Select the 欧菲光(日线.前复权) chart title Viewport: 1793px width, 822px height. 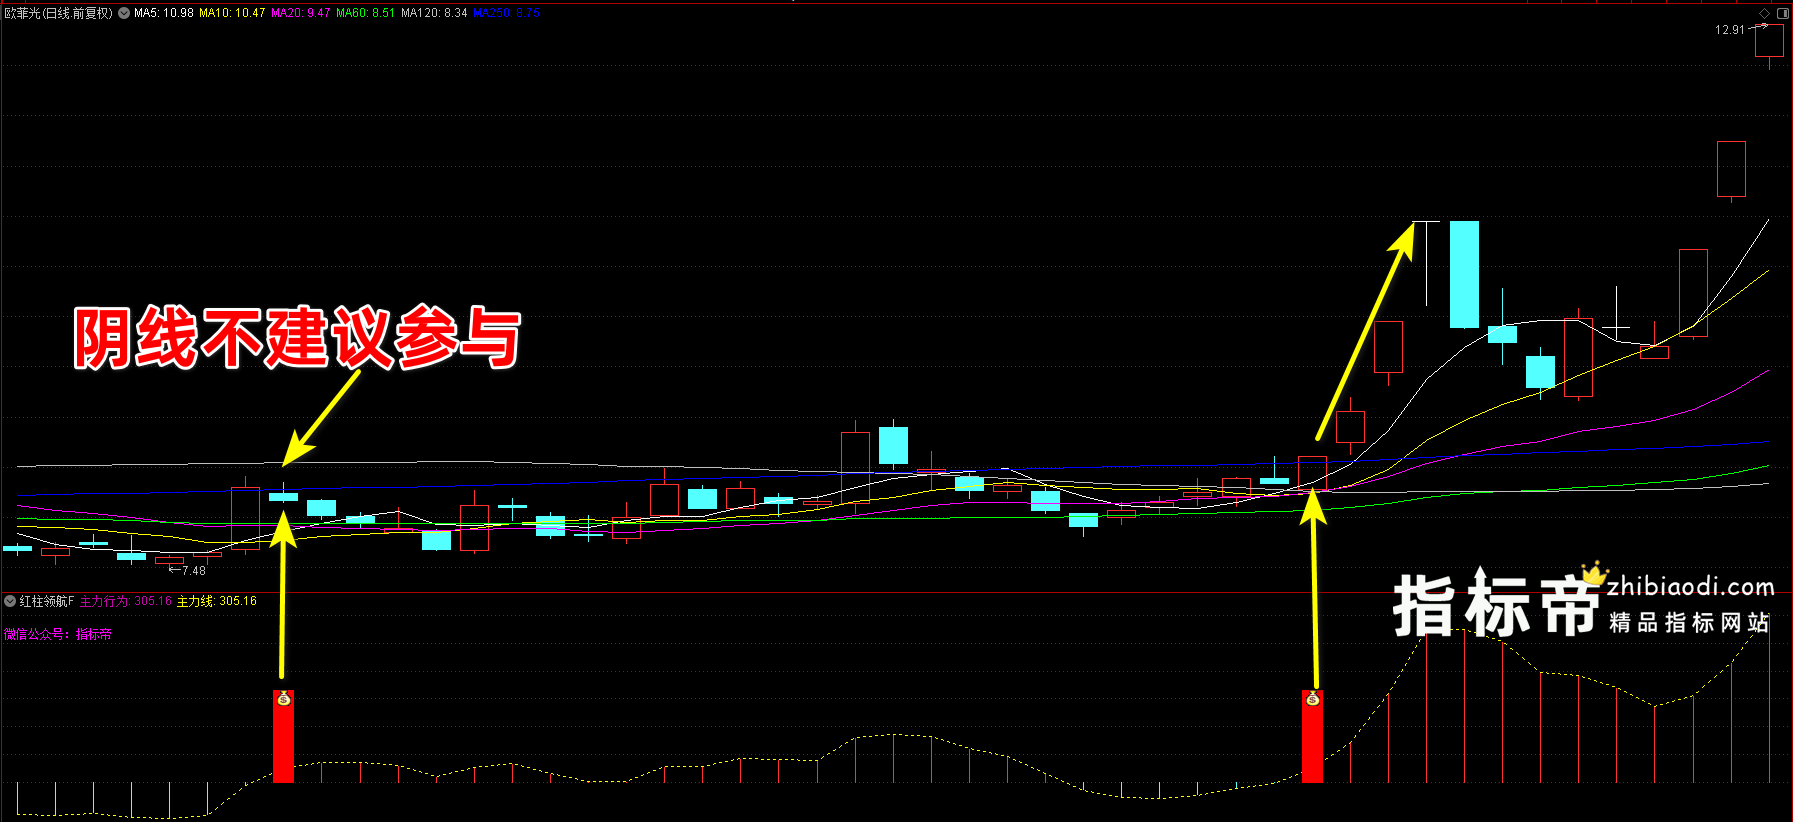point(59,13)
